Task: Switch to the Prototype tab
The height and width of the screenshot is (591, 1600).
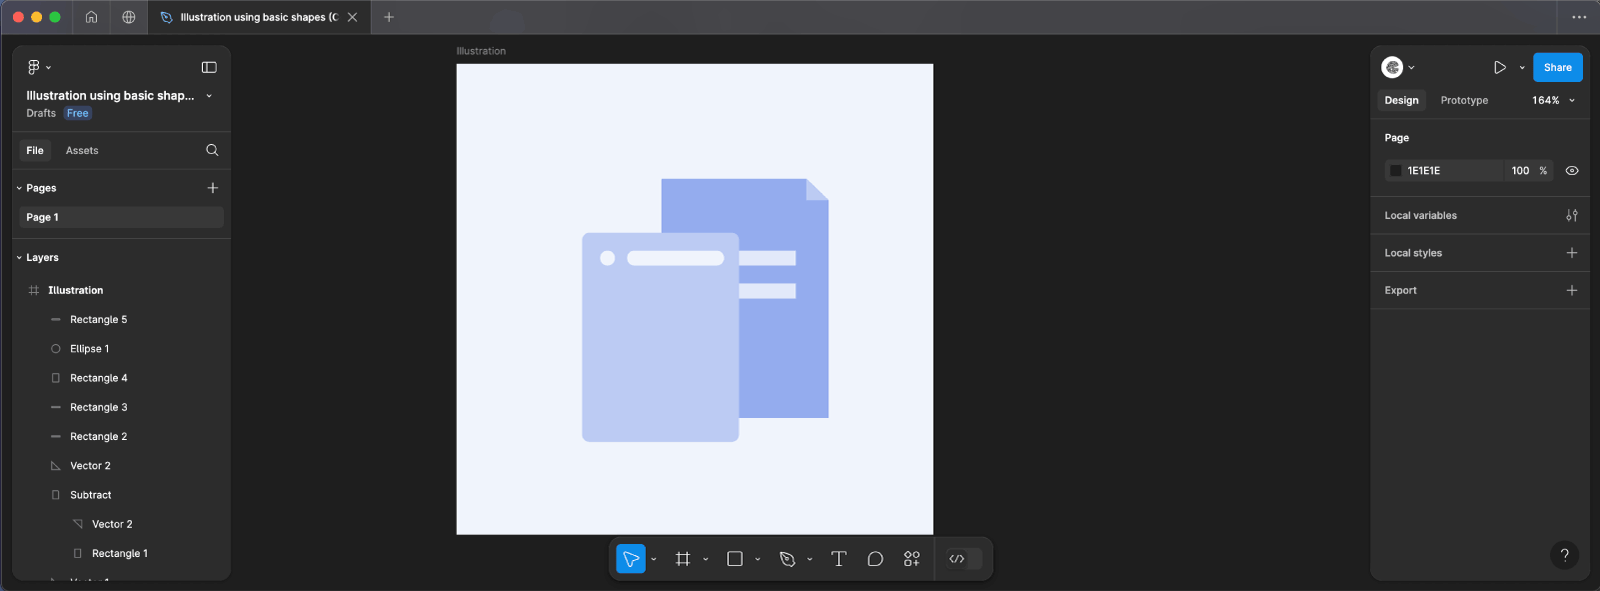Action: [1464, 100]
